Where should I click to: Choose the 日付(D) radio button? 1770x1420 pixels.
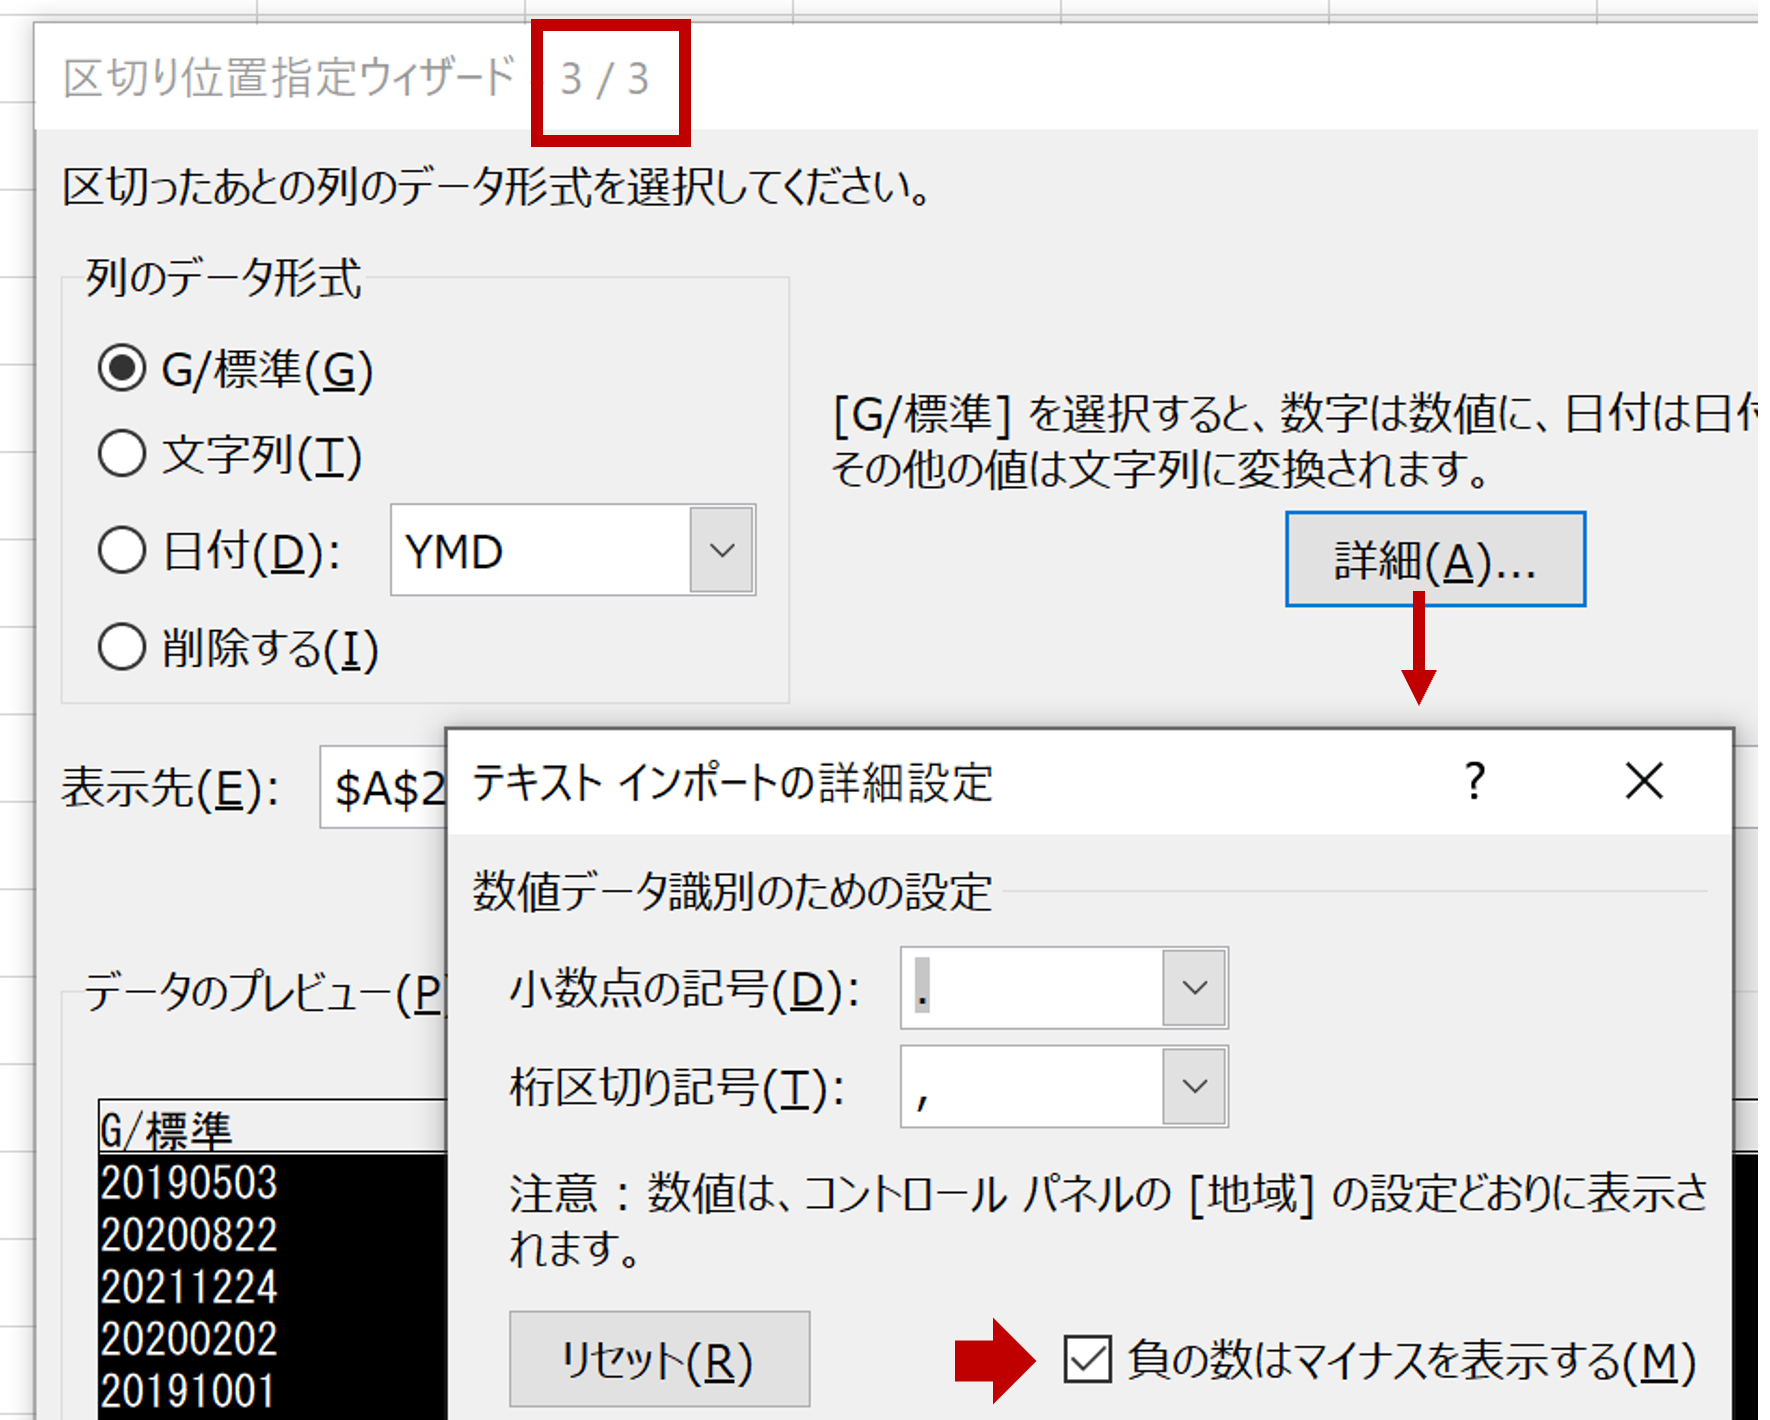point(122,550)
